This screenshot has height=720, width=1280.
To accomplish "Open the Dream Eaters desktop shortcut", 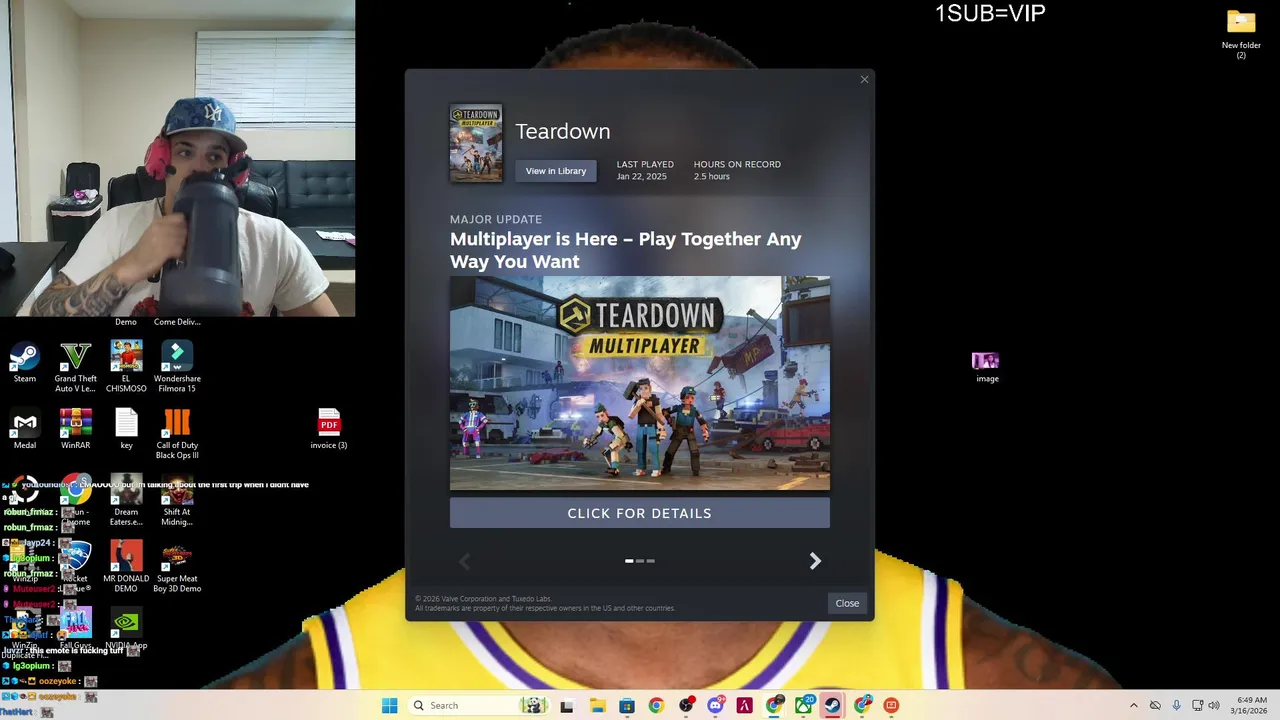I will click(x=126, y=500).
